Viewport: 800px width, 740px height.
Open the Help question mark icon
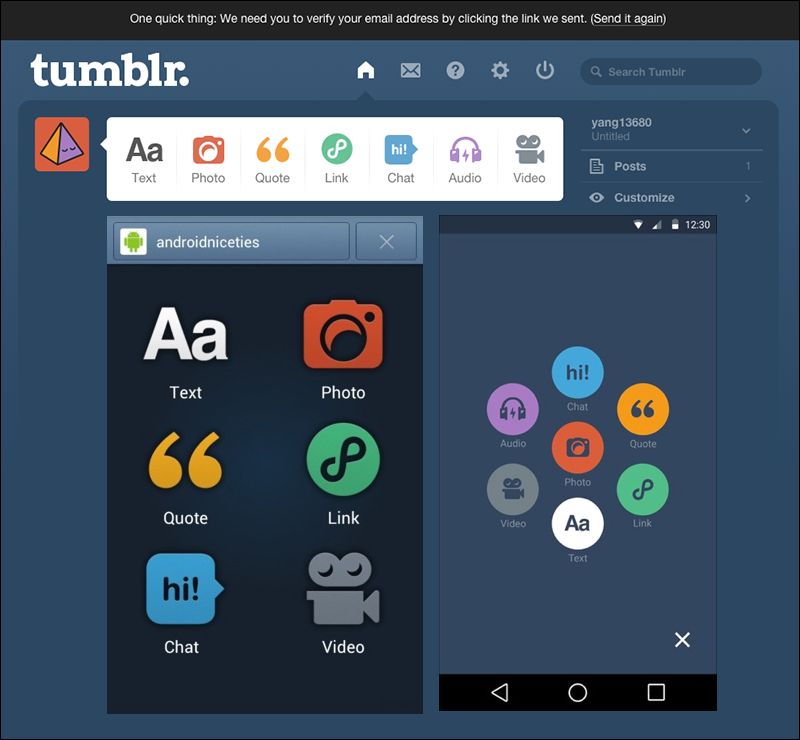(x=455, y=71)
